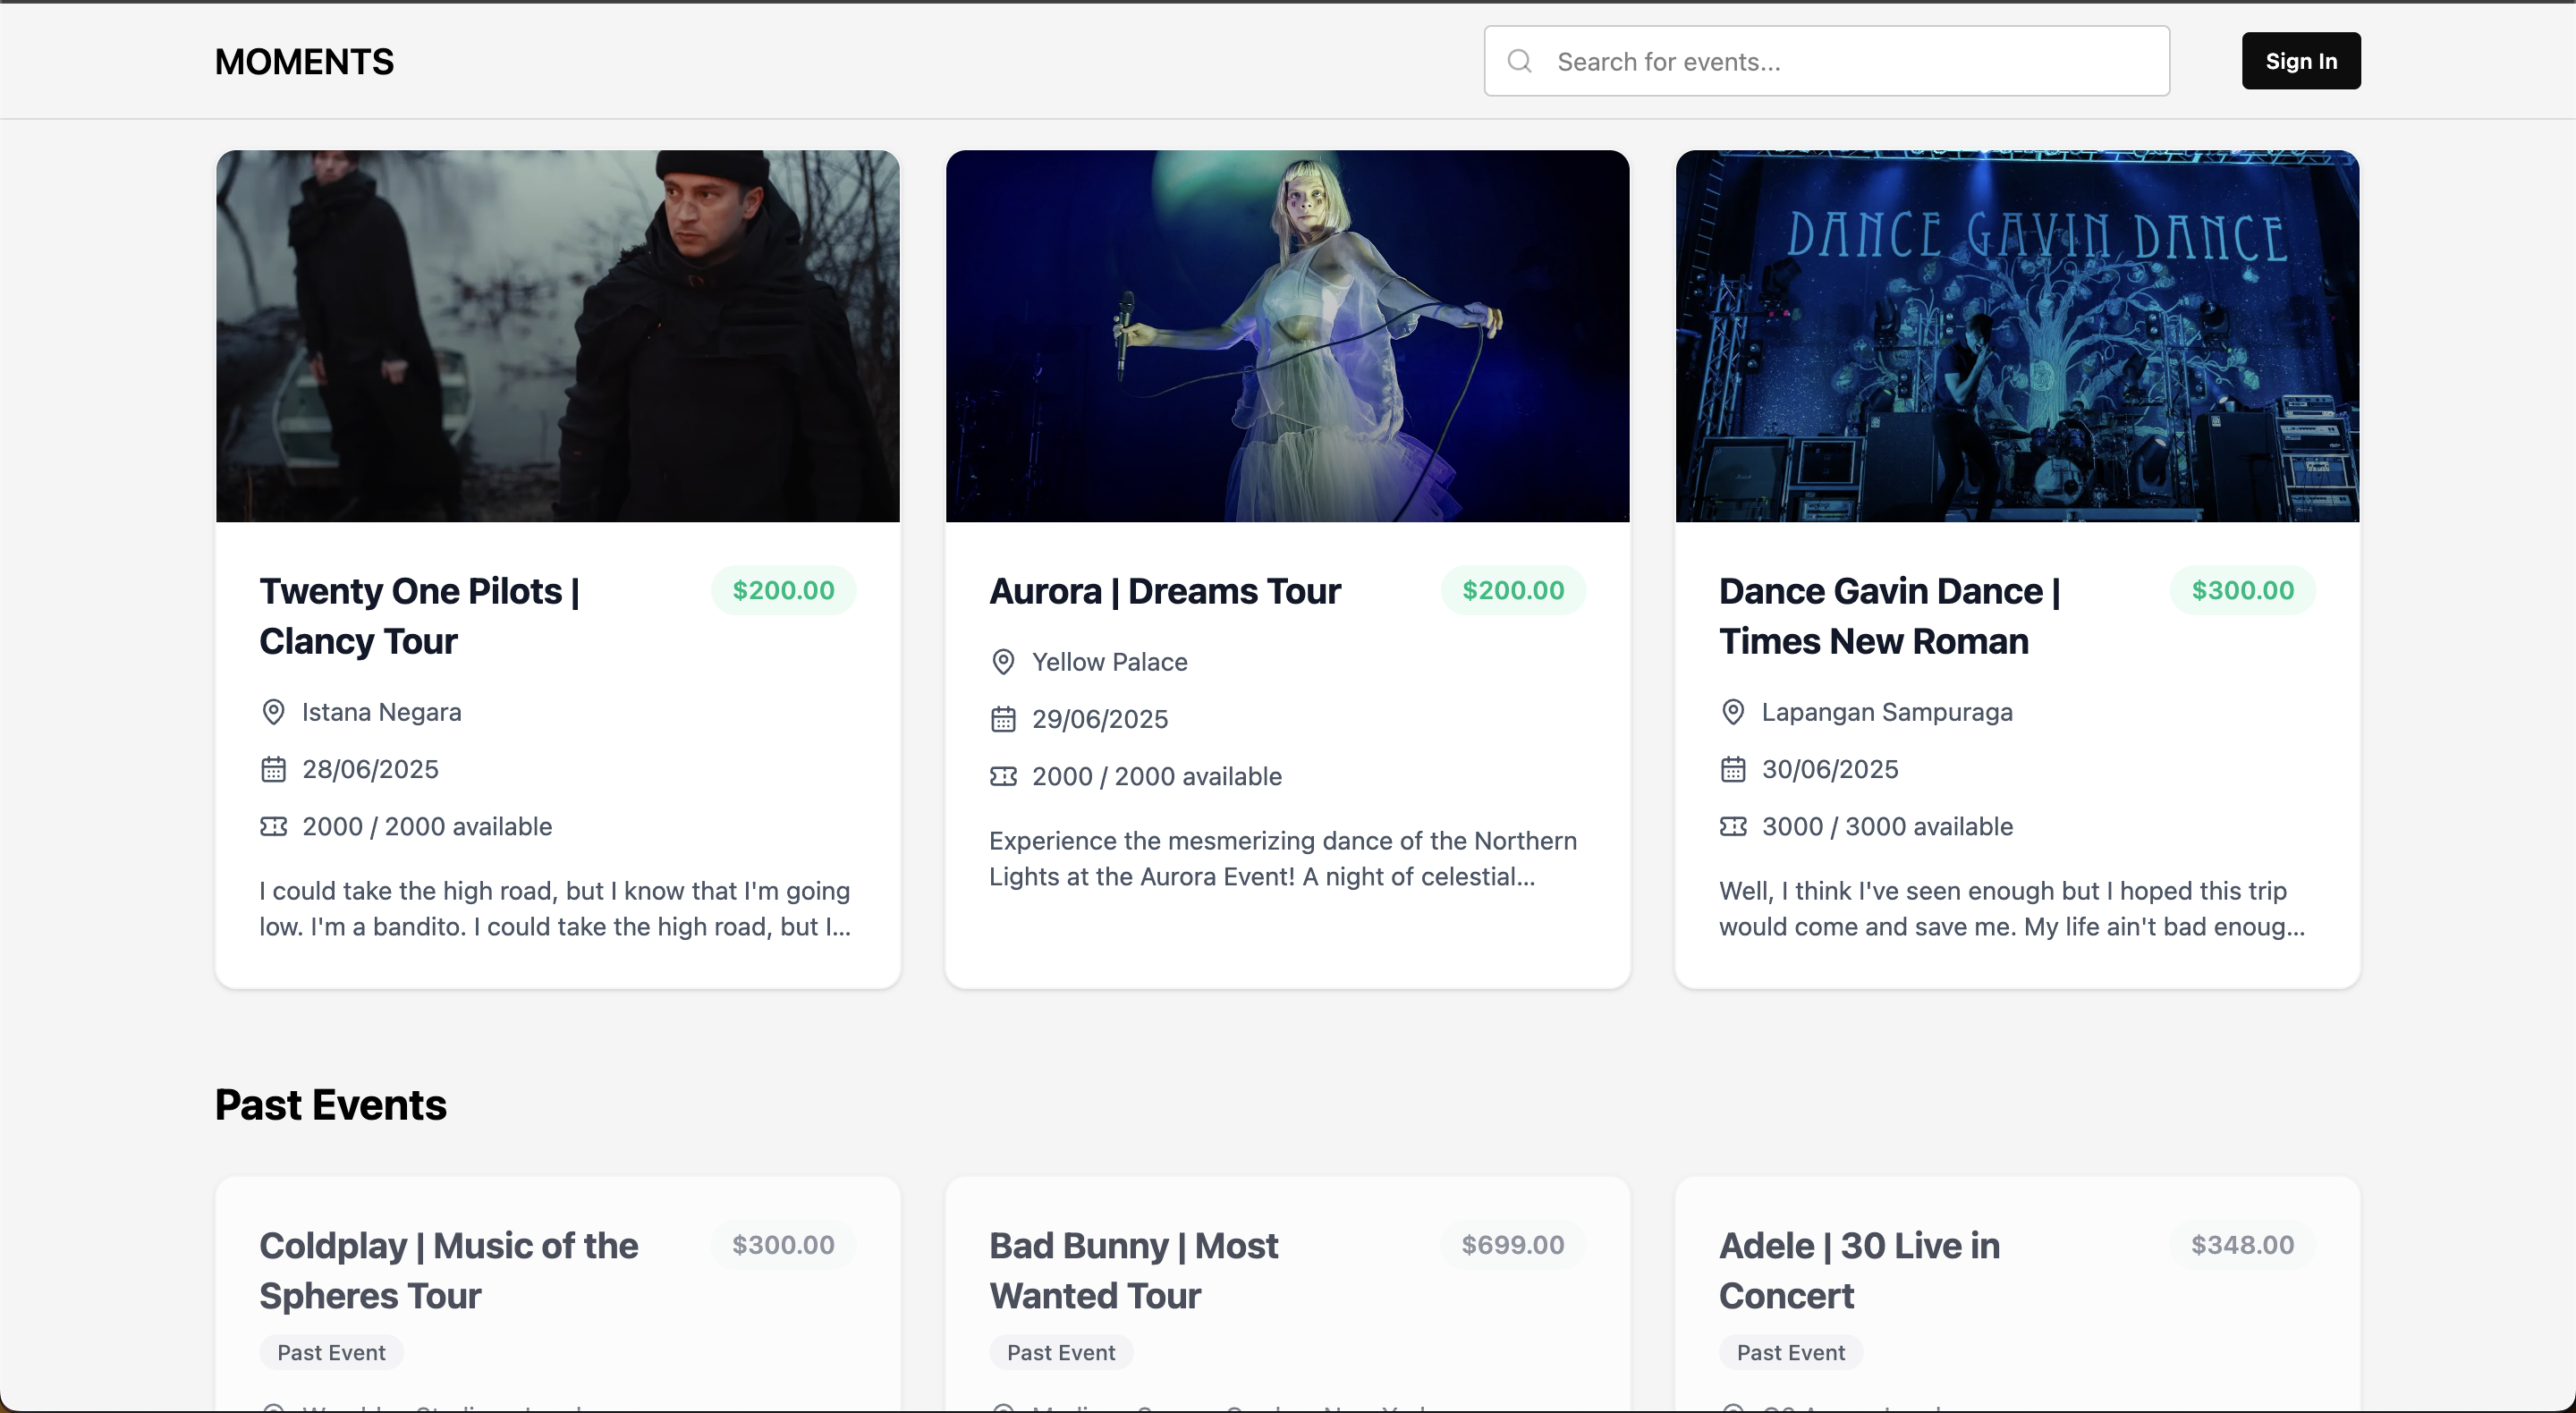Open Twenty One Pilots | Clancy Tour title
2576x1413 pixels.
coord(420,616)
